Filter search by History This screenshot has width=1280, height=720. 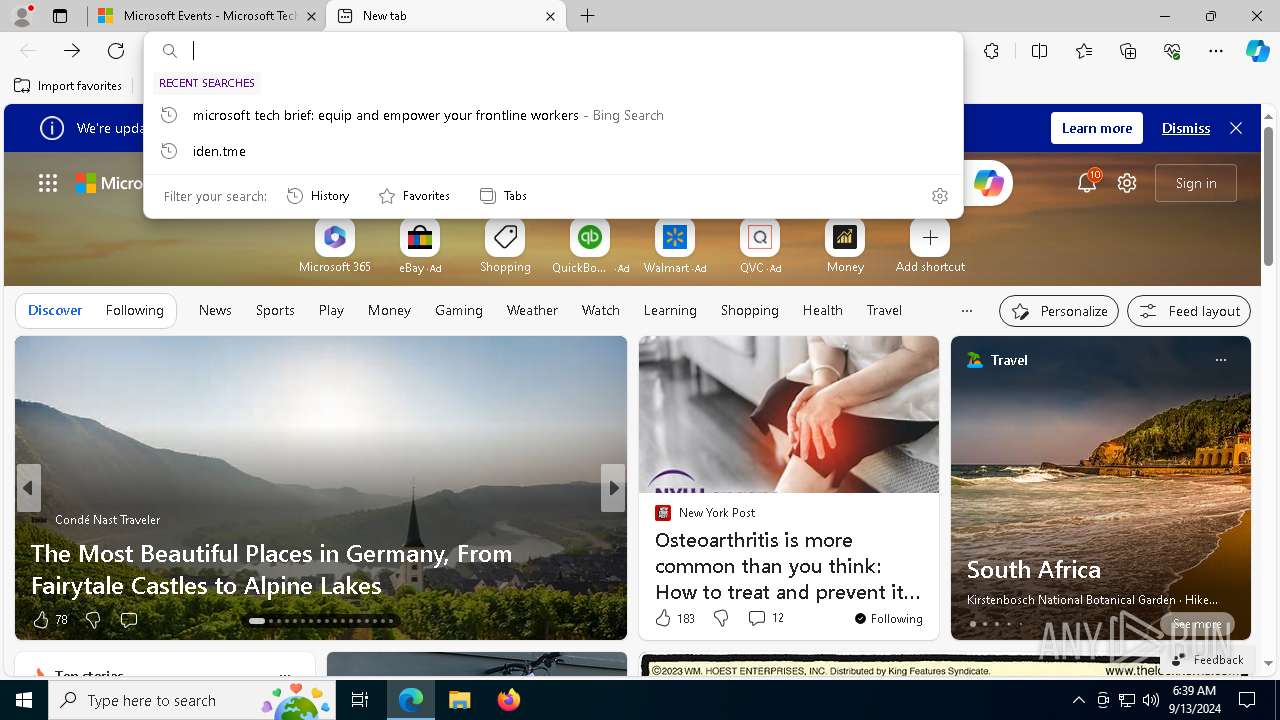coord(318,196)
